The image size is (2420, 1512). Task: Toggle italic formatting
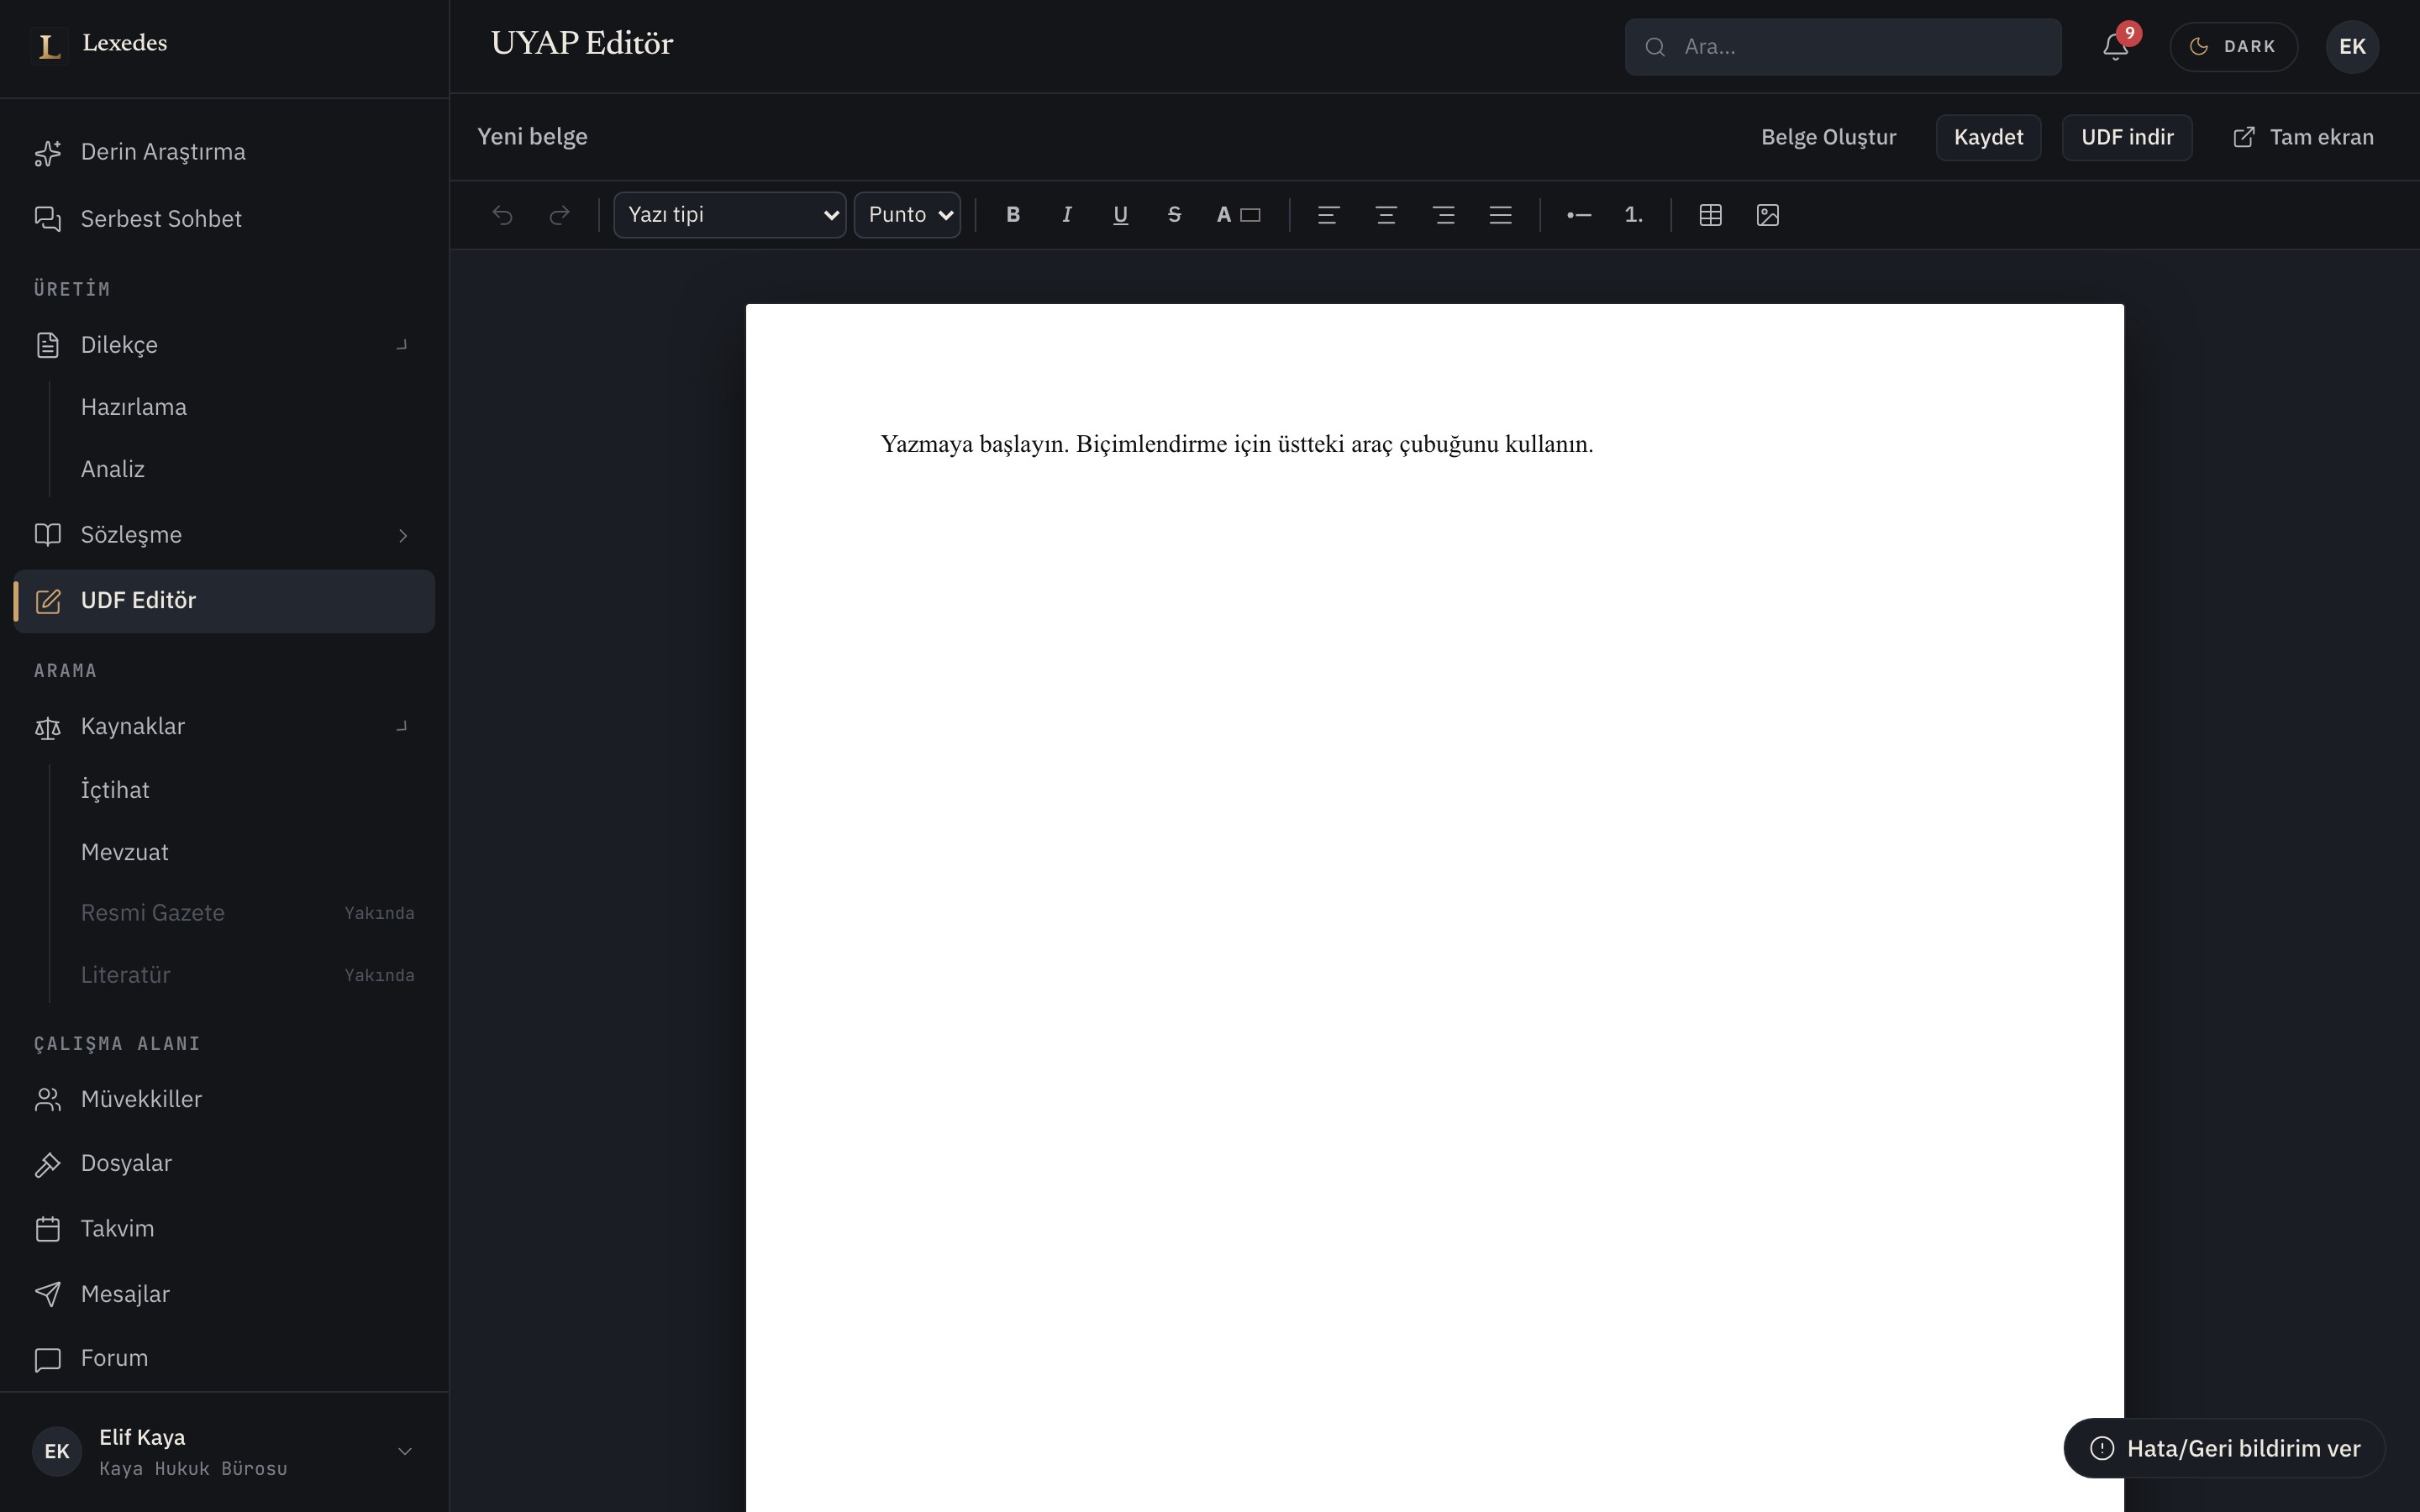click(x=1067, y=215)
